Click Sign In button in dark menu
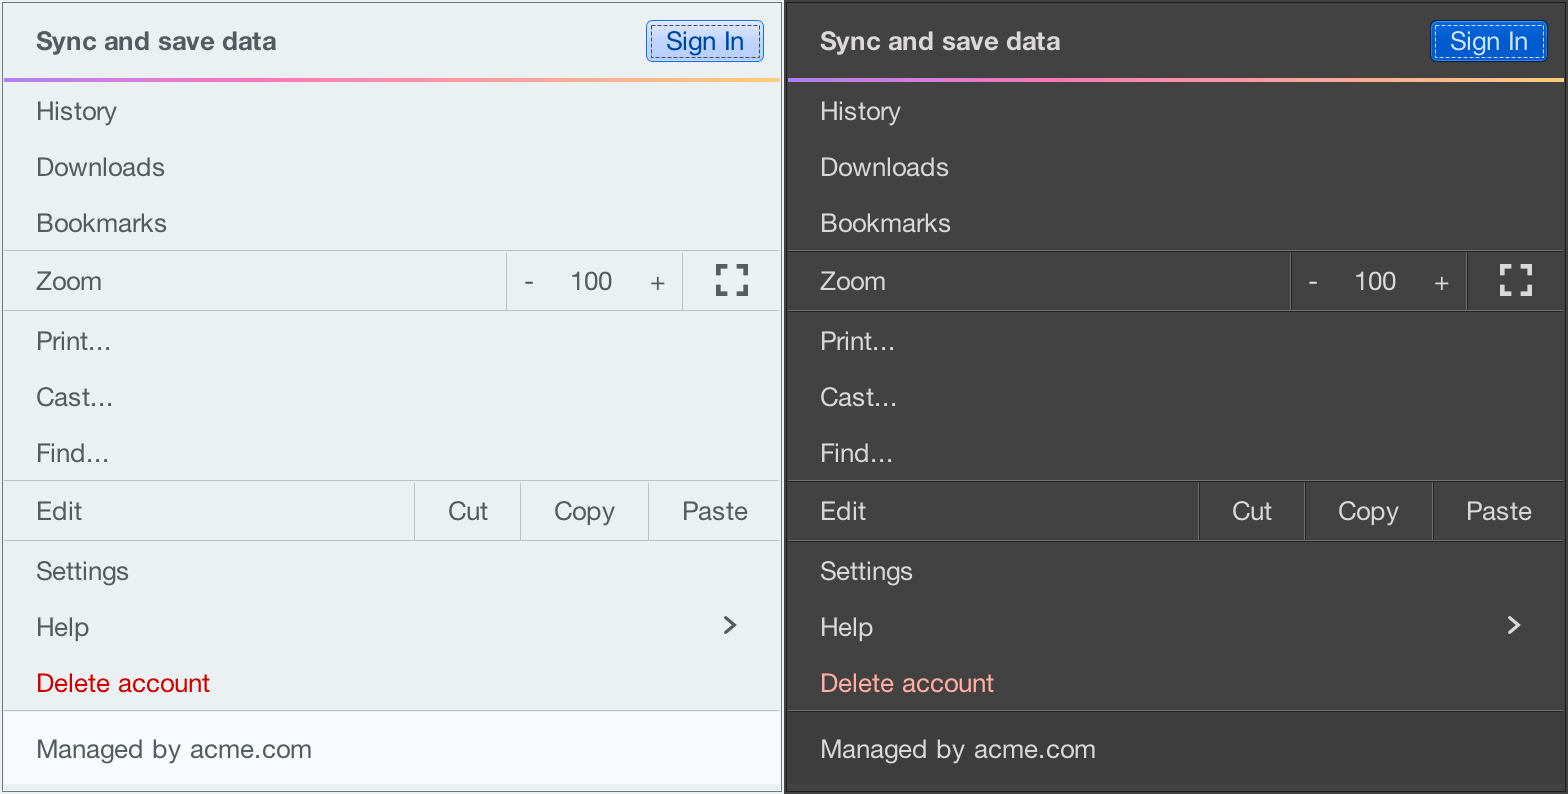This screenshot has width=1568, height=794. tap(1489, 42)
